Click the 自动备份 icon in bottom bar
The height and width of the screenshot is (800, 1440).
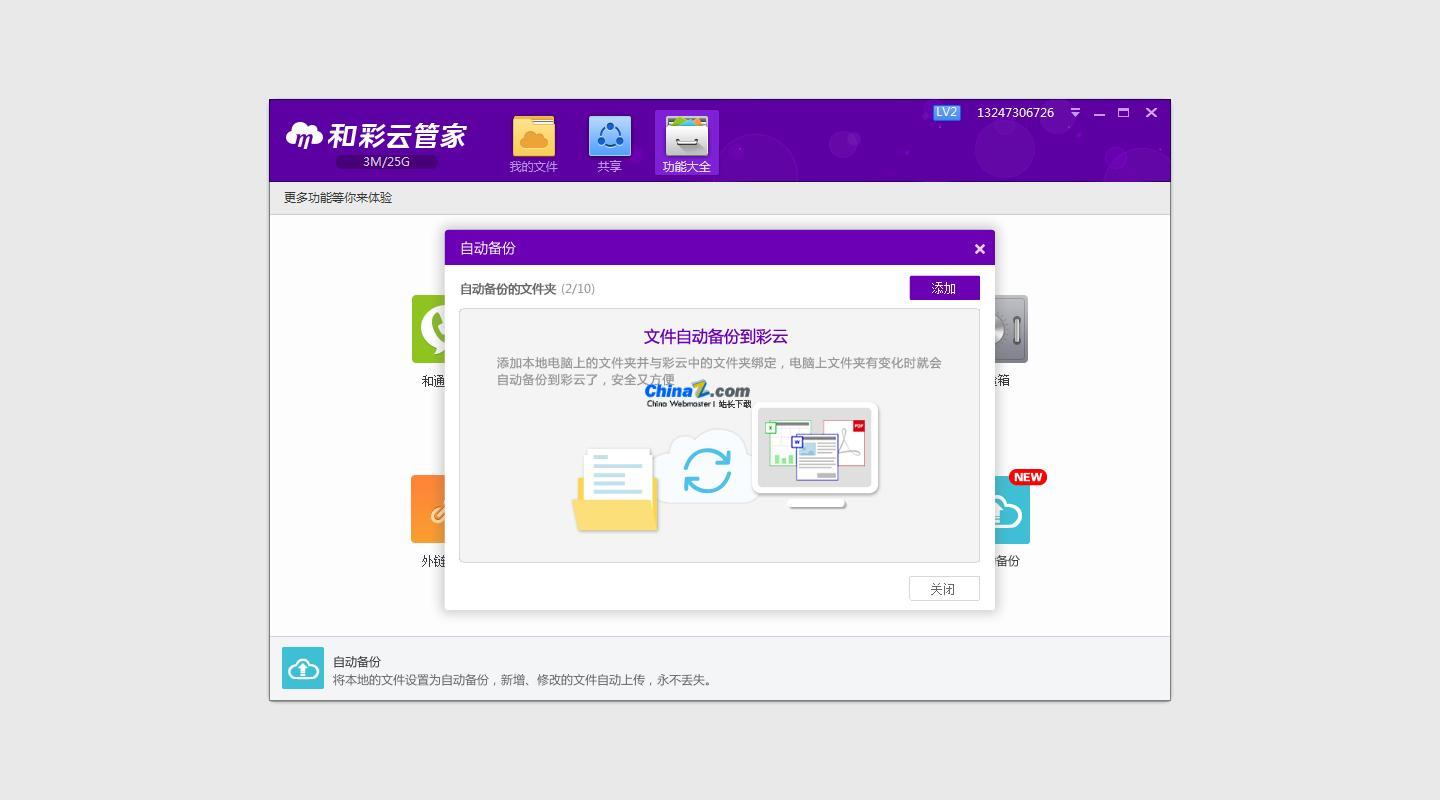(303, 668)
